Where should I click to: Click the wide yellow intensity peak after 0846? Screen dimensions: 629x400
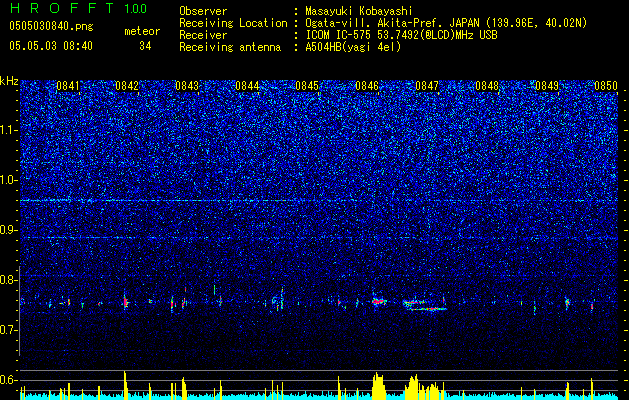click(x=378, y=386)
